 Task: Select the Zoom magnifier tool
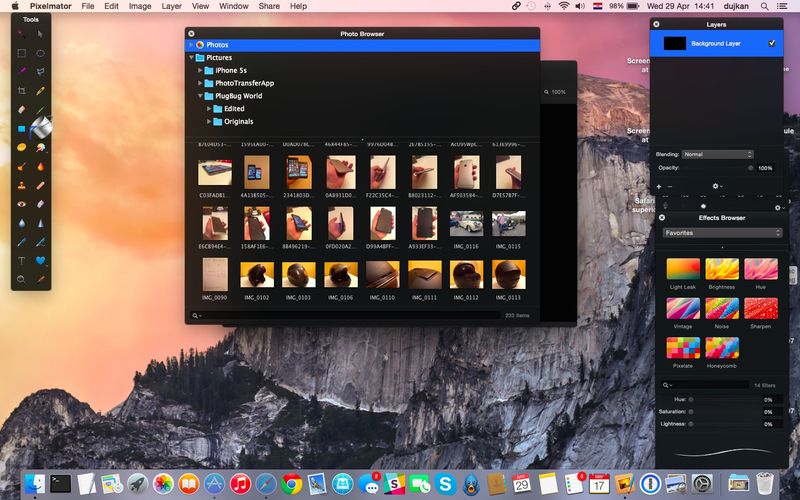[x=21, y=280]
